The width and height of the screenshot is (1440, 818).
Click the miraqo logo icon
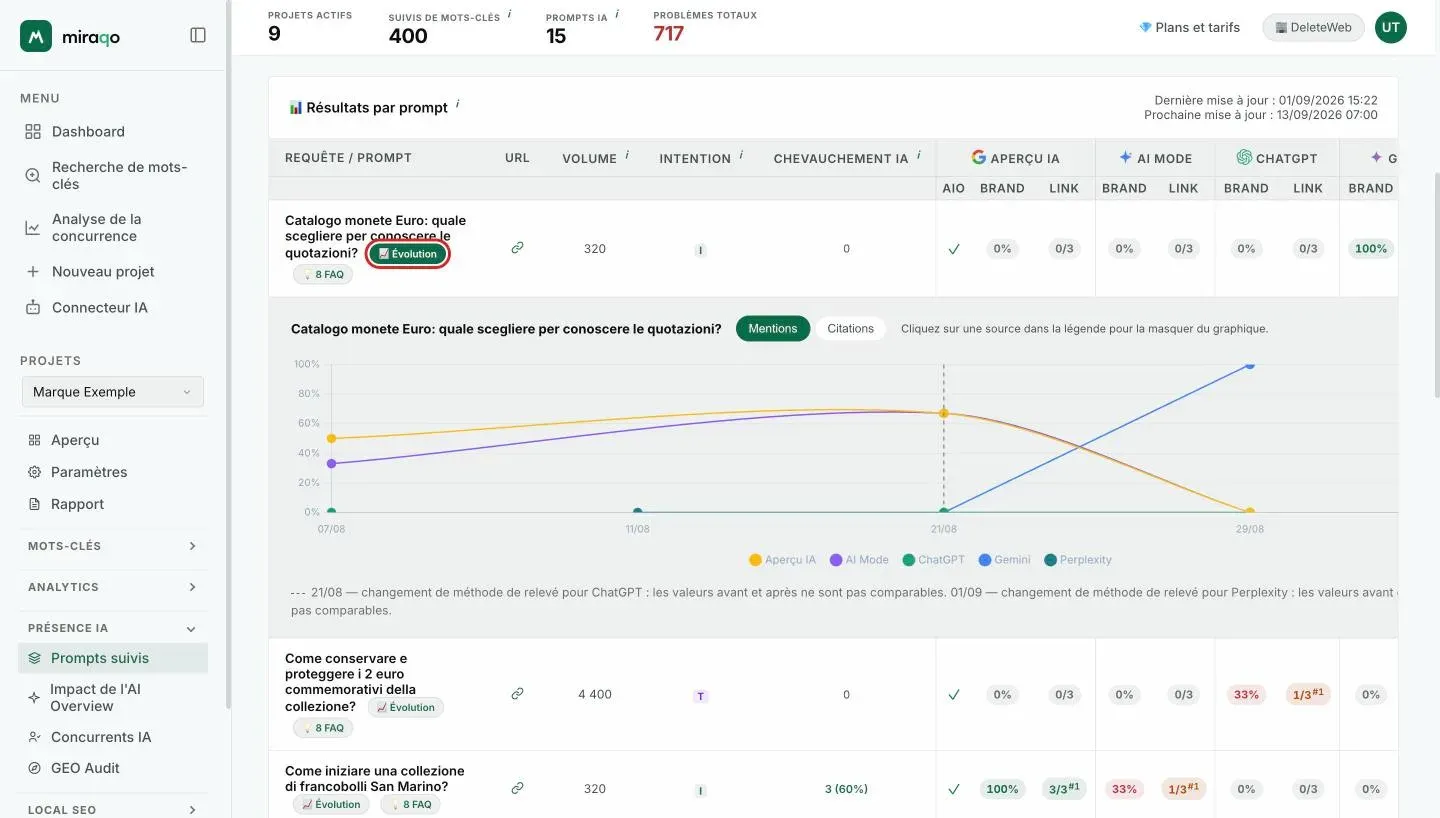[36, 36]
